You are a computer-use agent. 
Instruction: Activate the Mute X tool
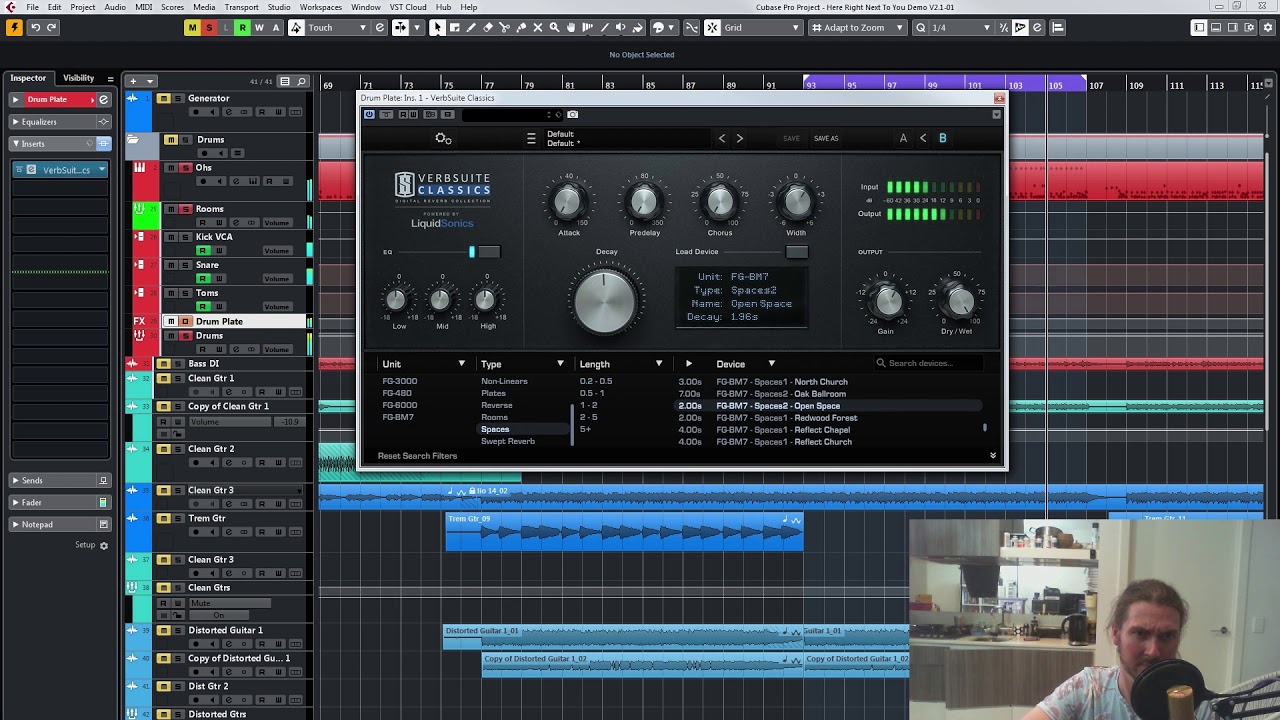pyautogui.click(x=538, y=28)
